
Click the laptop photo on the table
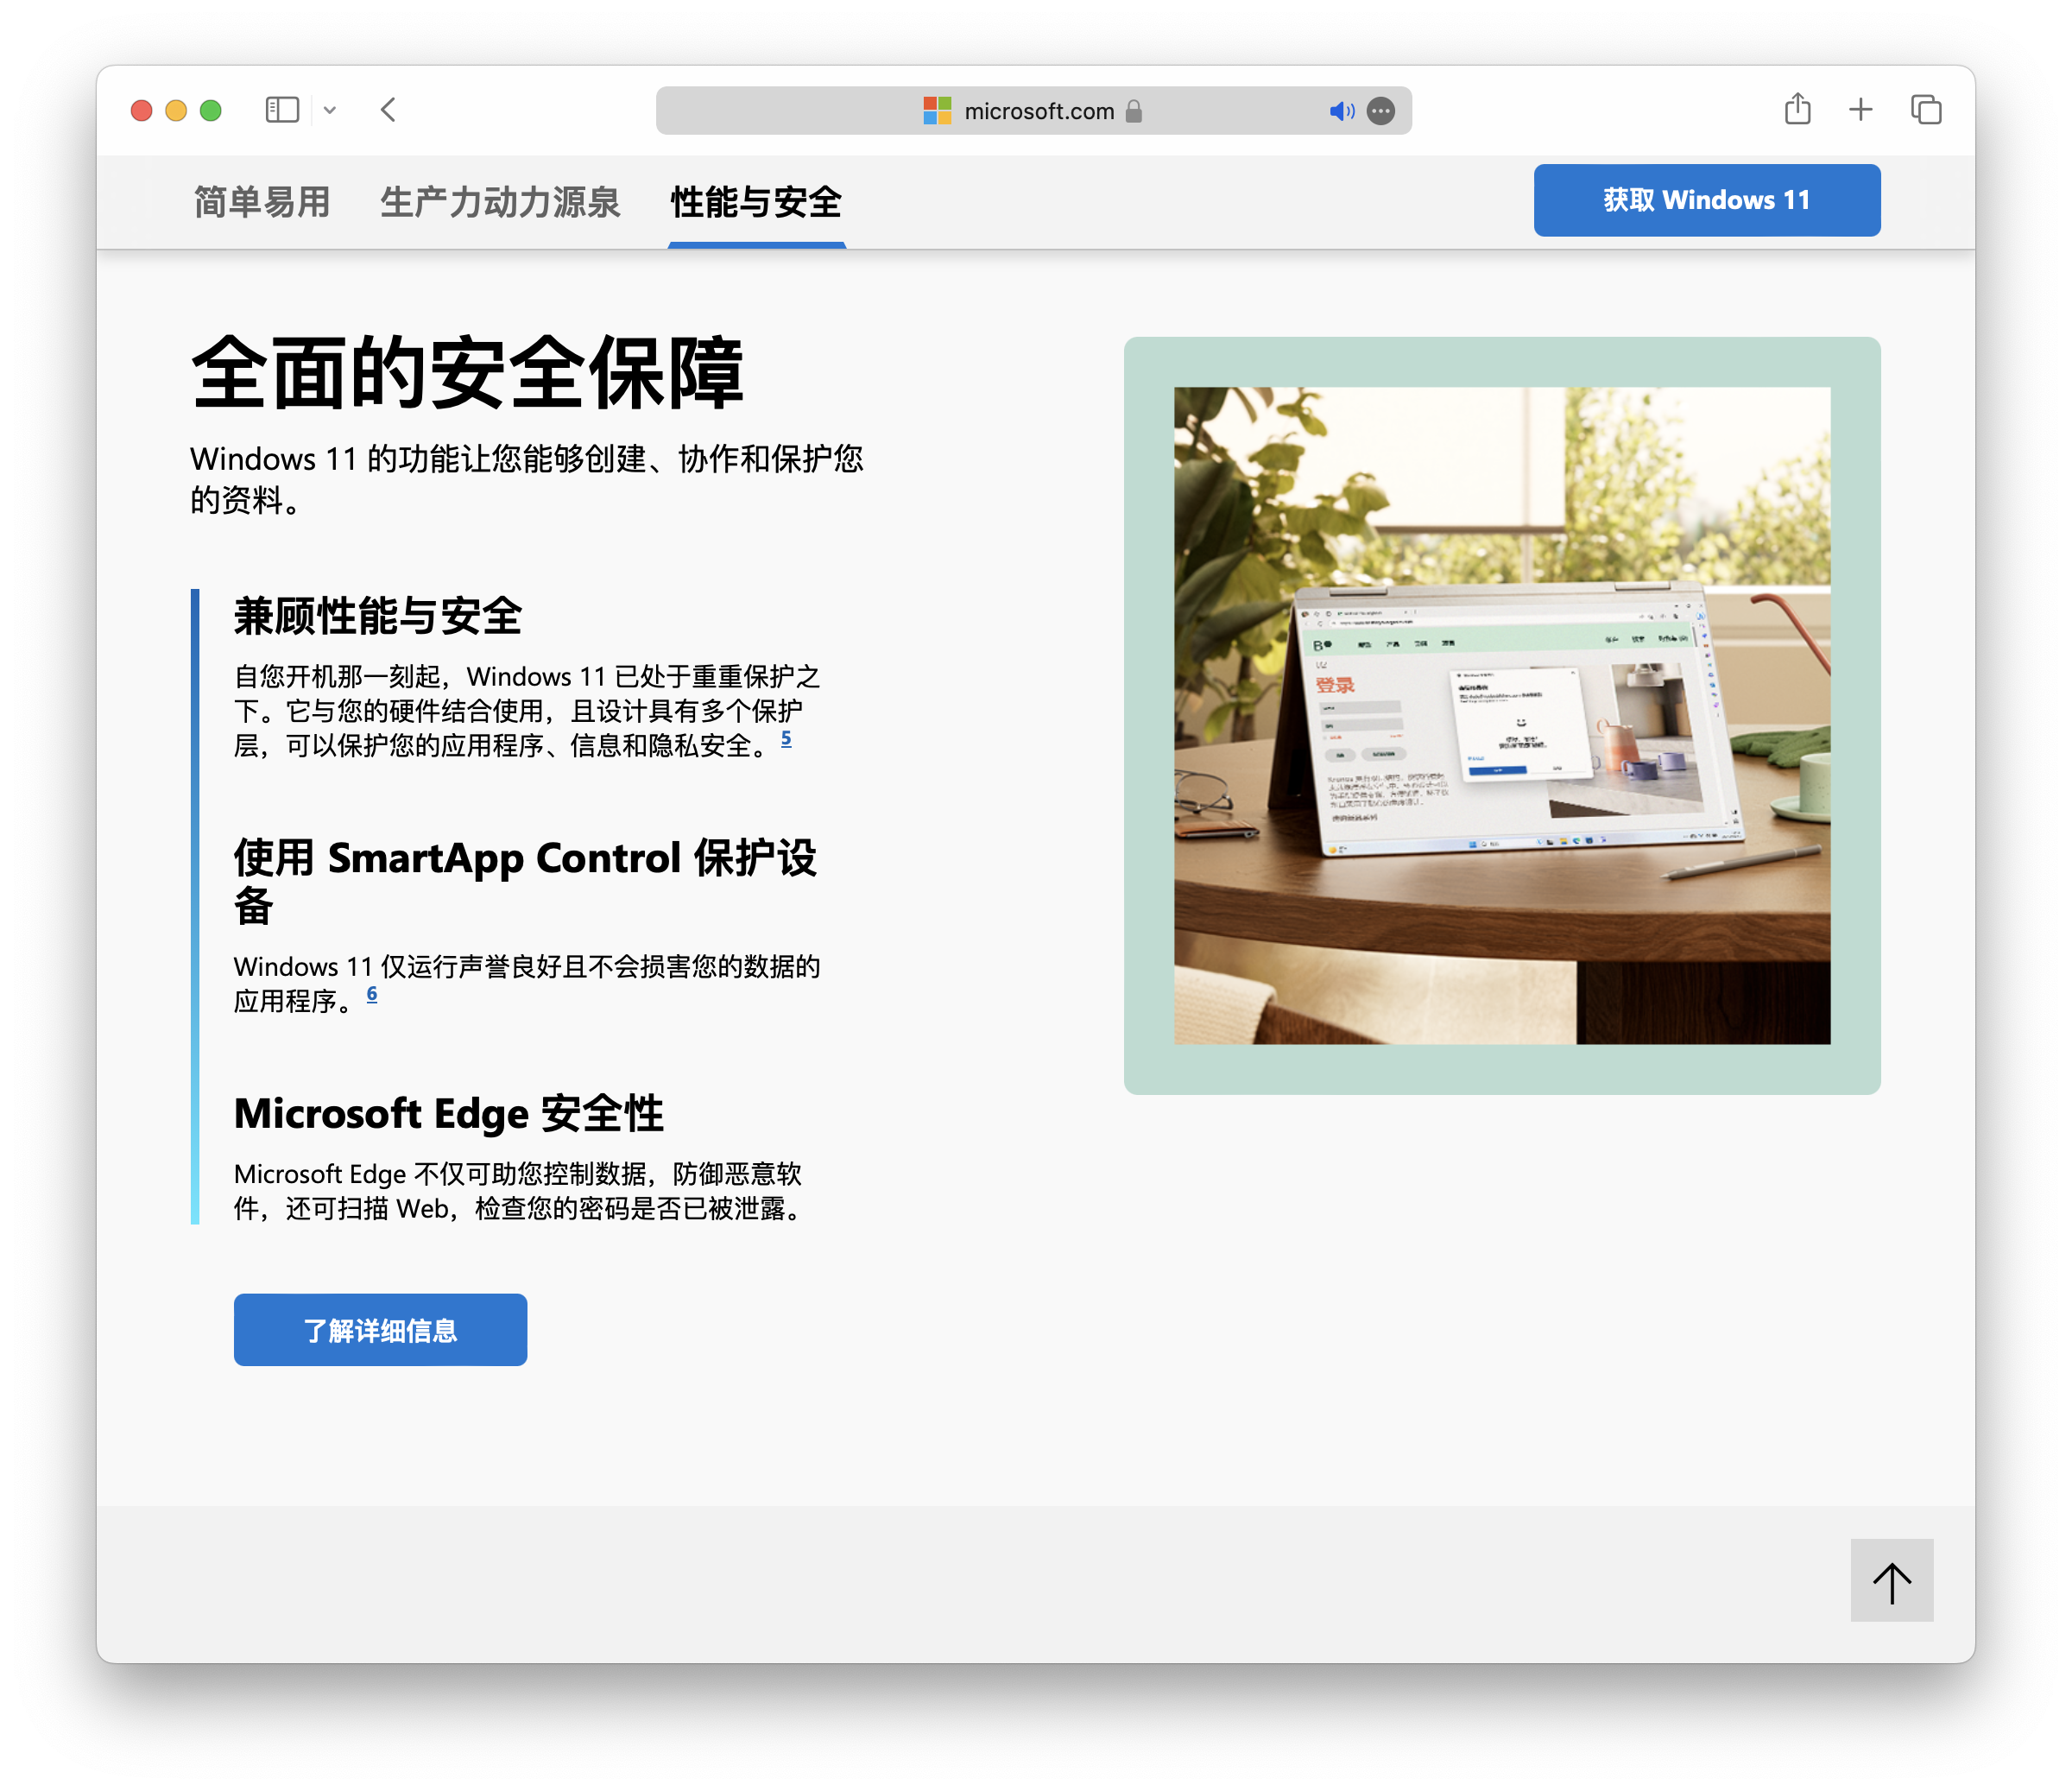click(x=1502, y=715)
